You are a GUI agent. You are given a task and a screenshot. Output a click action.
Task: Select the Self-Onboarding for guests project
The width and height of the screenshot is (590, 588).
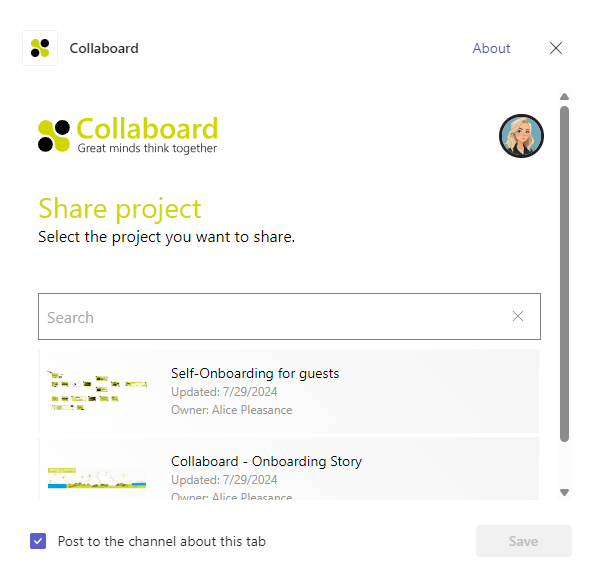(289, 391)
